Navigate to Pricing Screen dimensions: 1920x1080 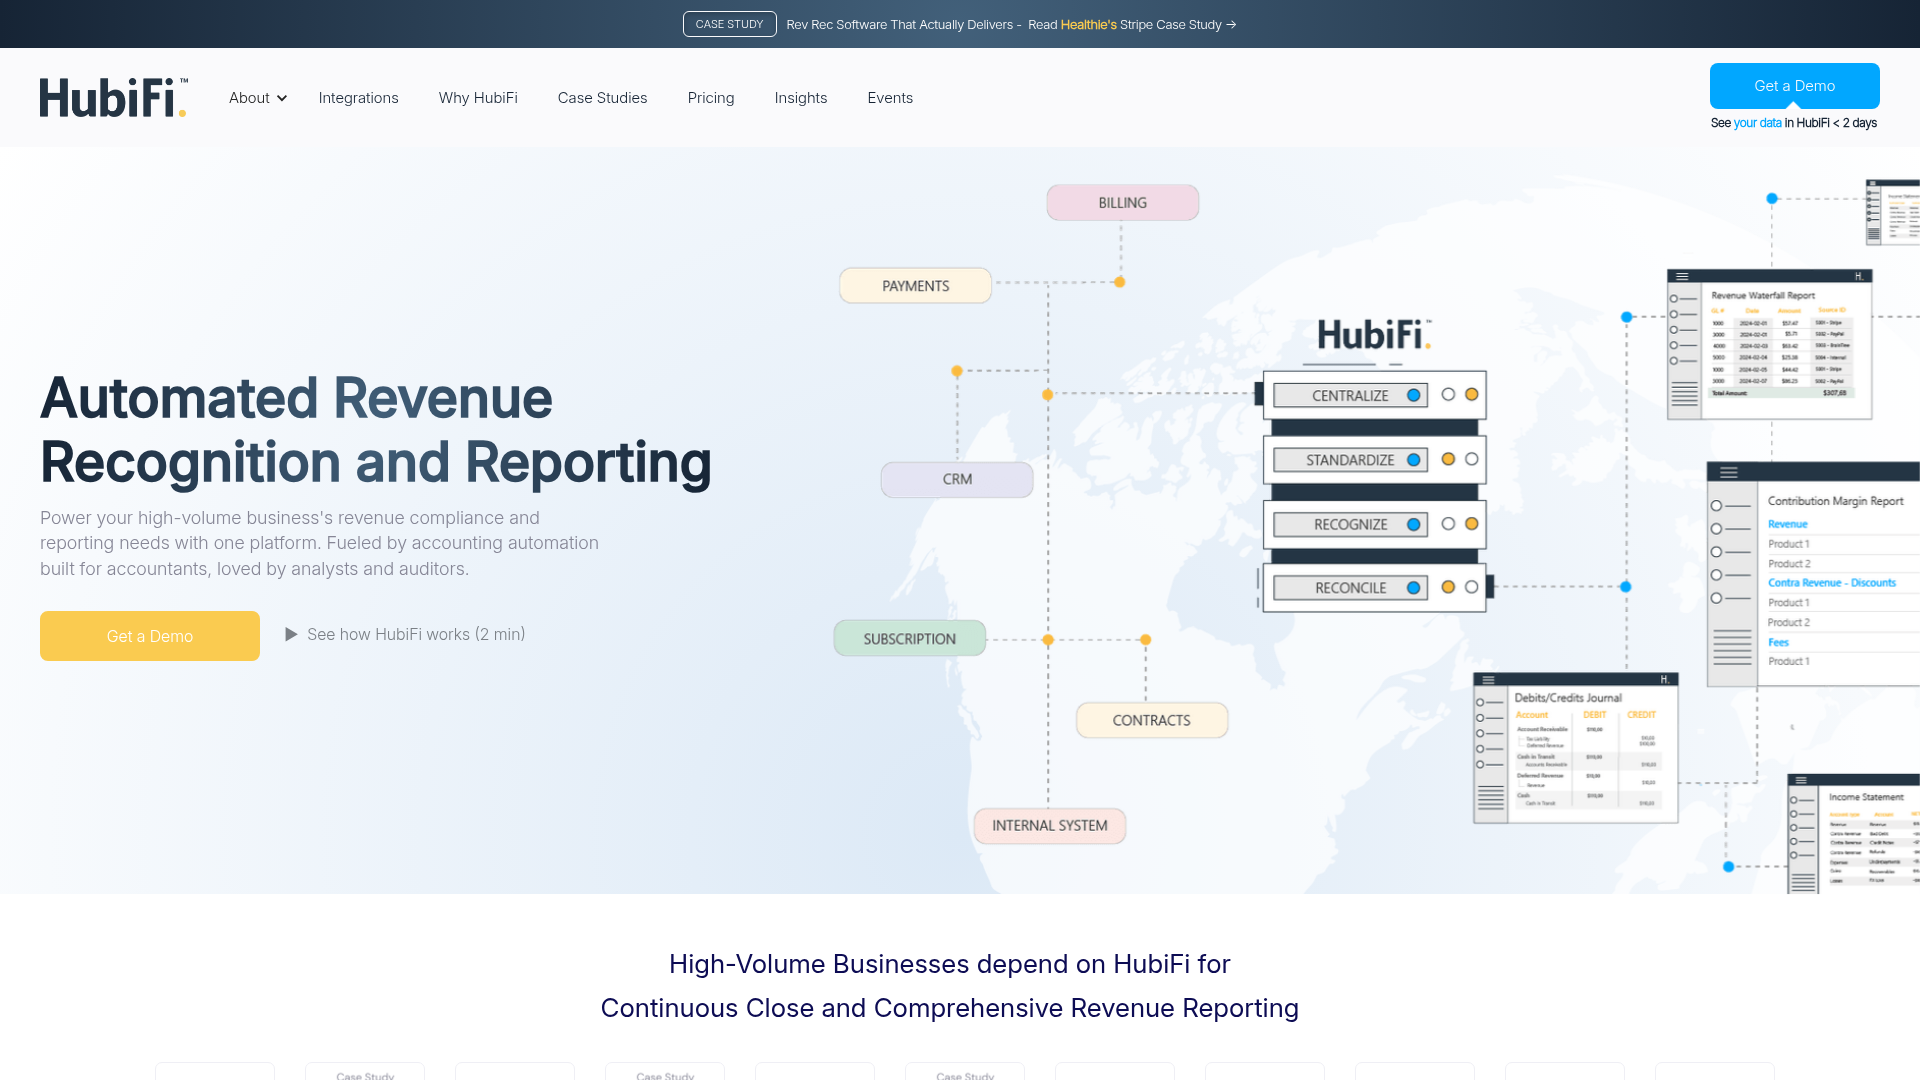pyautogui.click(x=710, y=97)
